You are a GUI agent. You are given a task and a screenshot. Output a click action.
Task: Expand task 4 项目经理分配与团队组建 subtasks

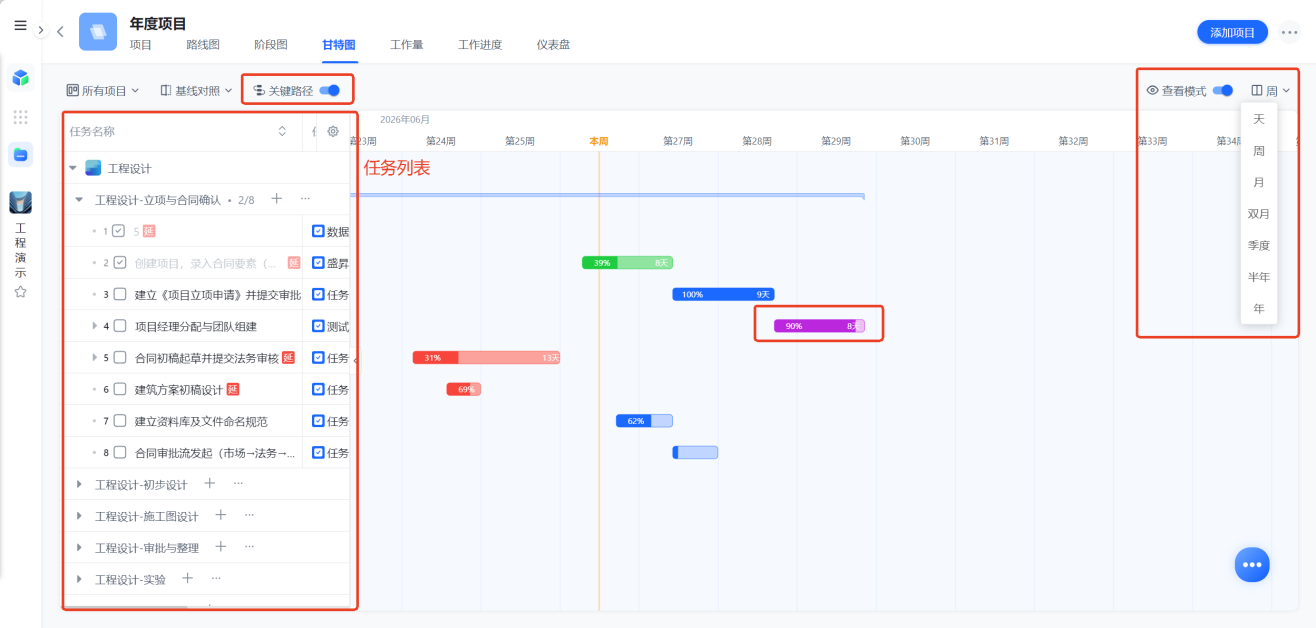tap(94, 326)
